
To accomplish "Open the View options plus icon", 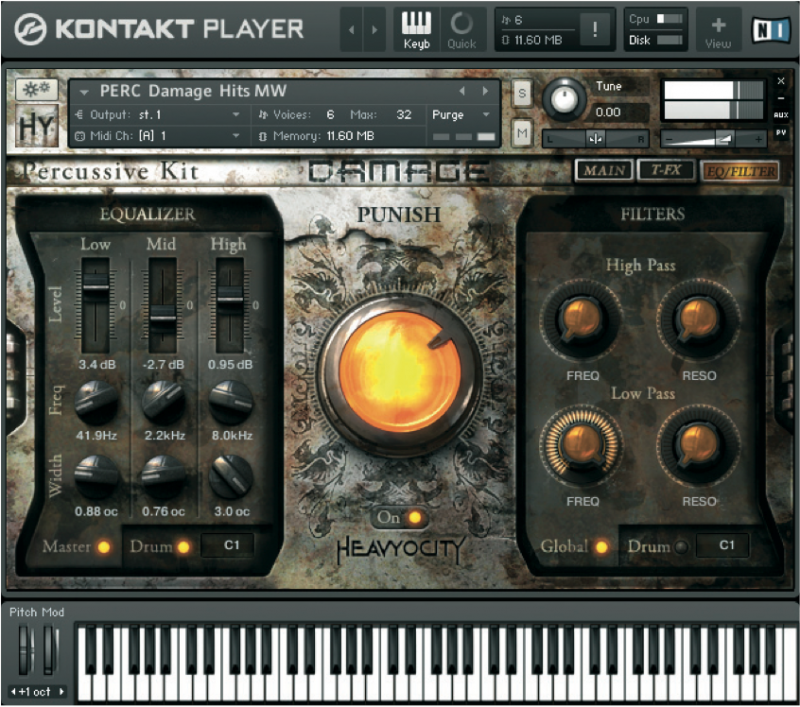I will (718, 30).
